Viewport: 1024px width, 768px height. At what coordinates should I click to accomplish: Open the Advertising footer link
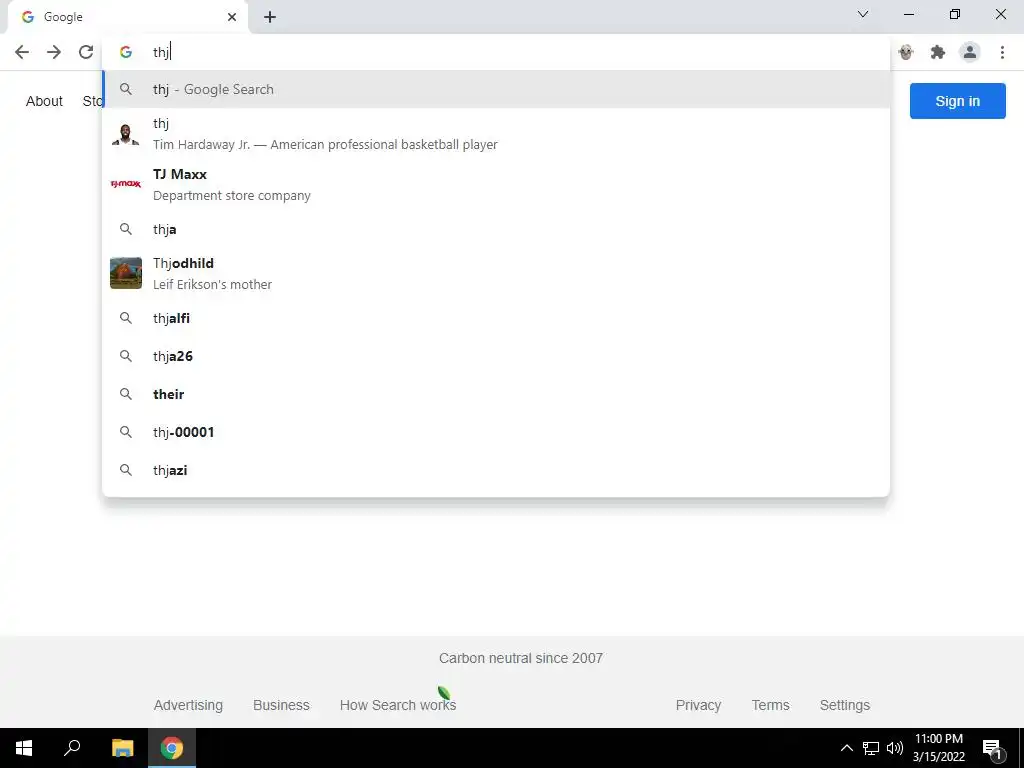(x=188, y=705)
